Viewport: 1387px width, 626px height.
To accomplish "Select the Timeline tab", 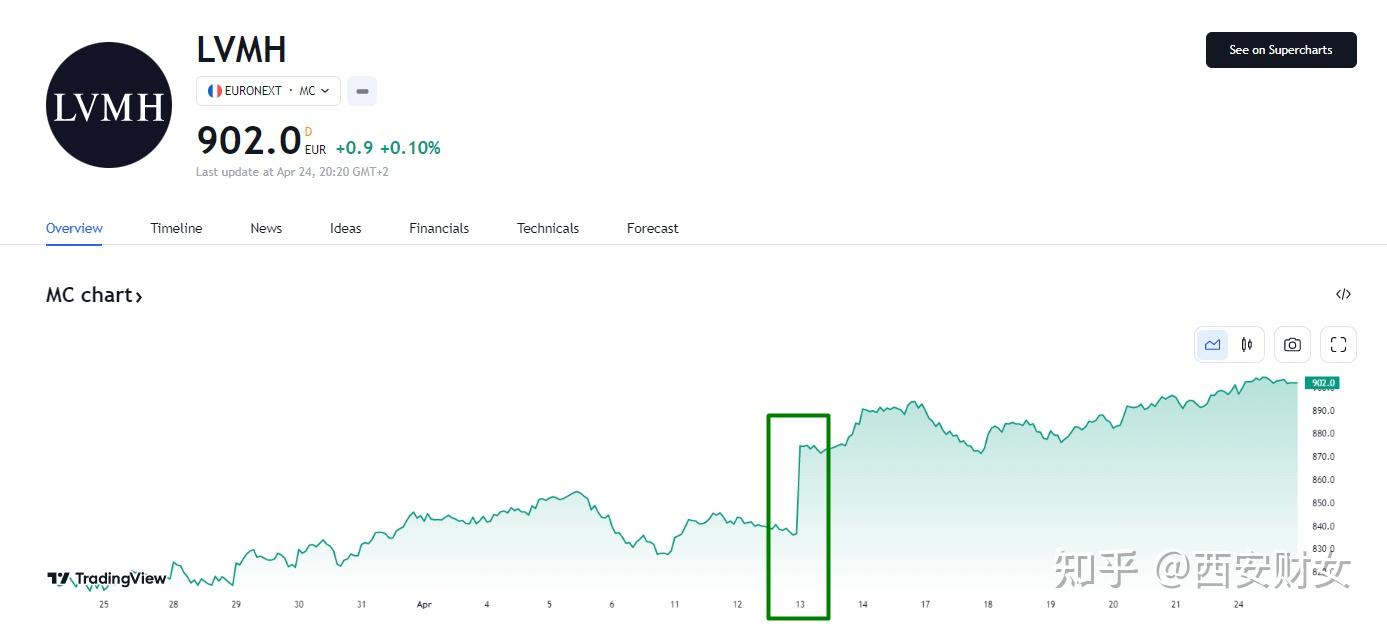I will (x=176, y=228).
